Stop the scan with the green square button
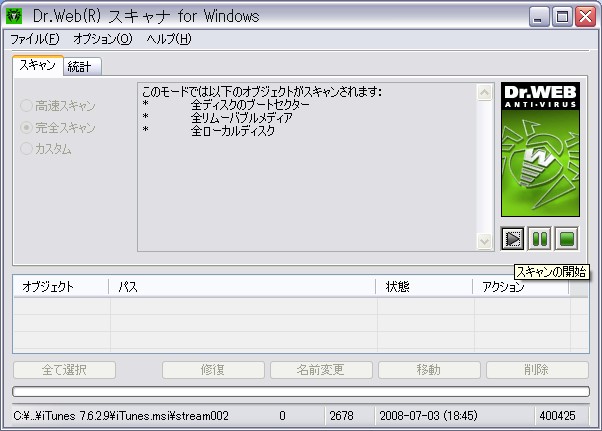The image size is (602, 431). 567,239
